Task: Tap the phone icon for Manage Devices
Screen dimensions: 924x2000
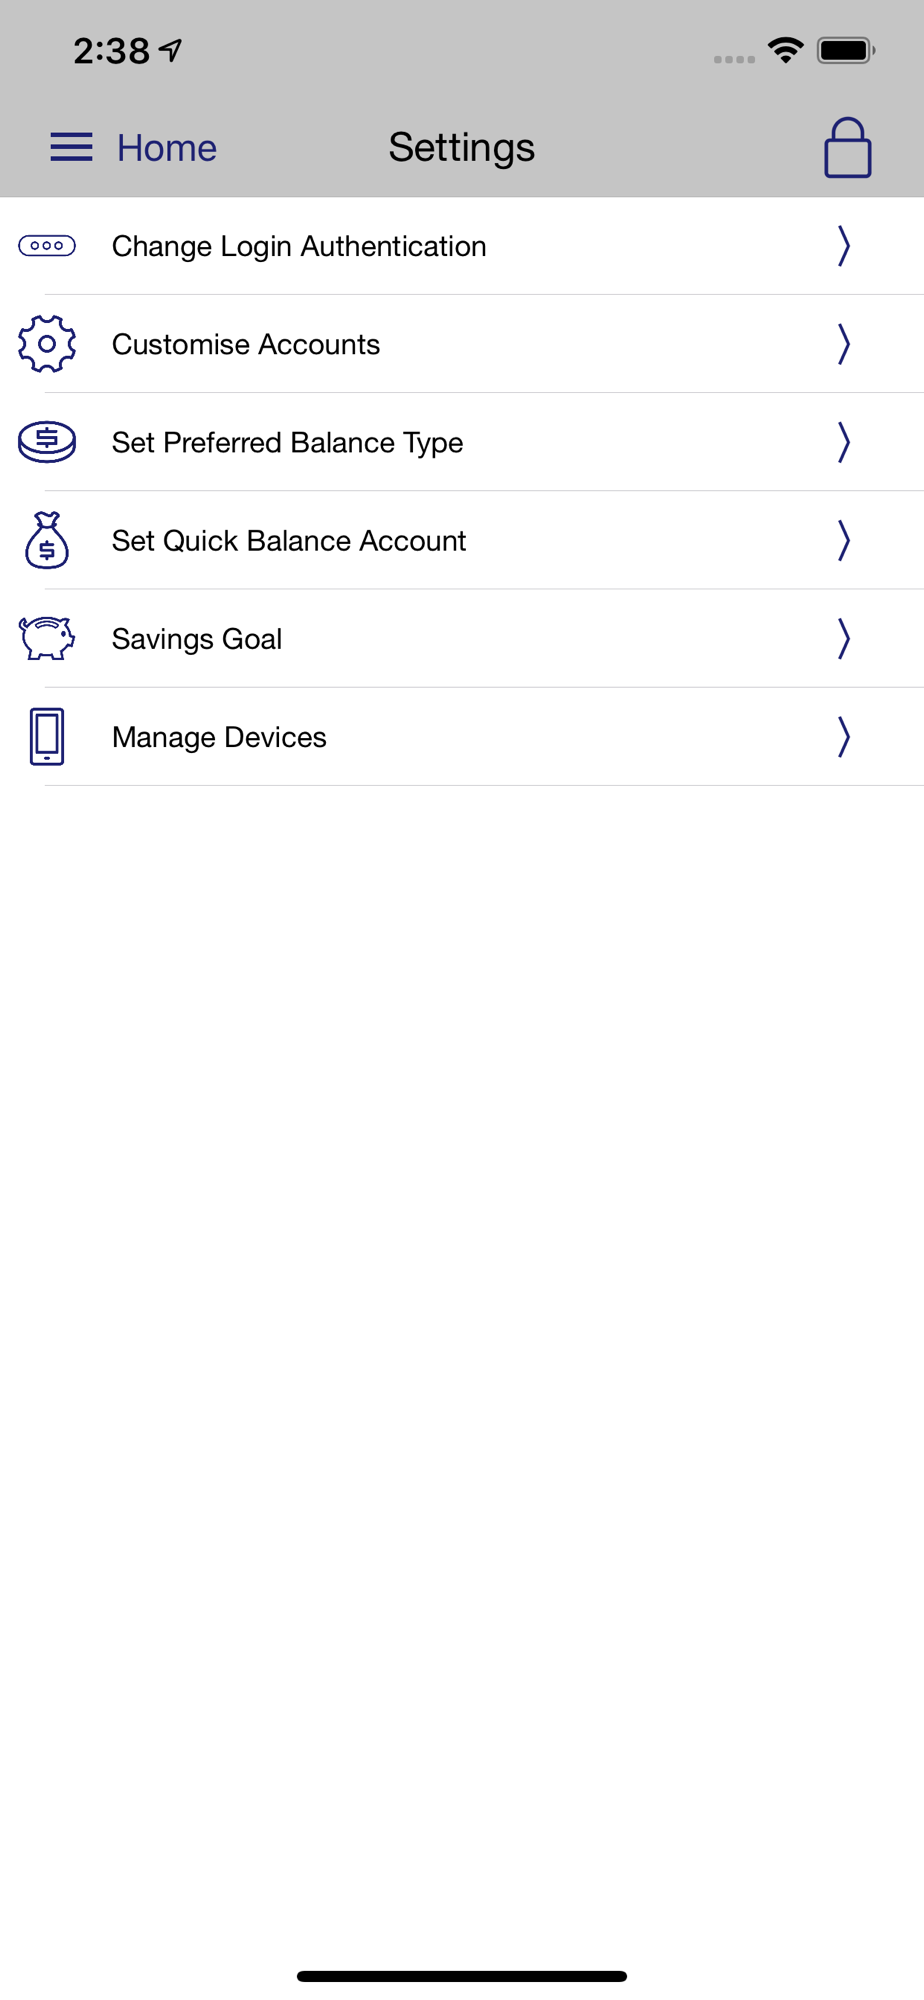Action: point(47,736)
